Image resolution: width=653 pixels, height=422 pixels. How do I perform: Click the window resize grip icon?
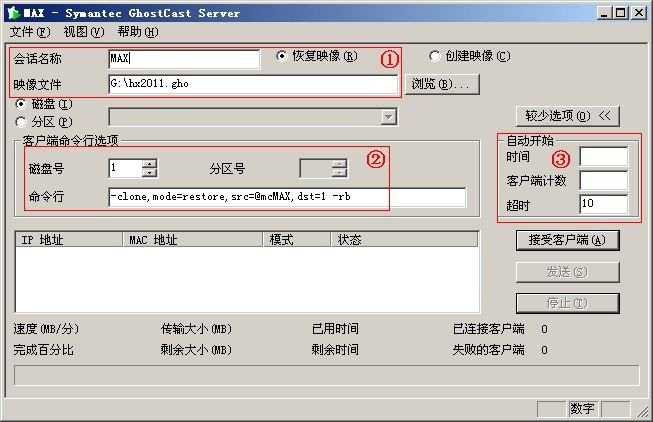coord(643,411)
